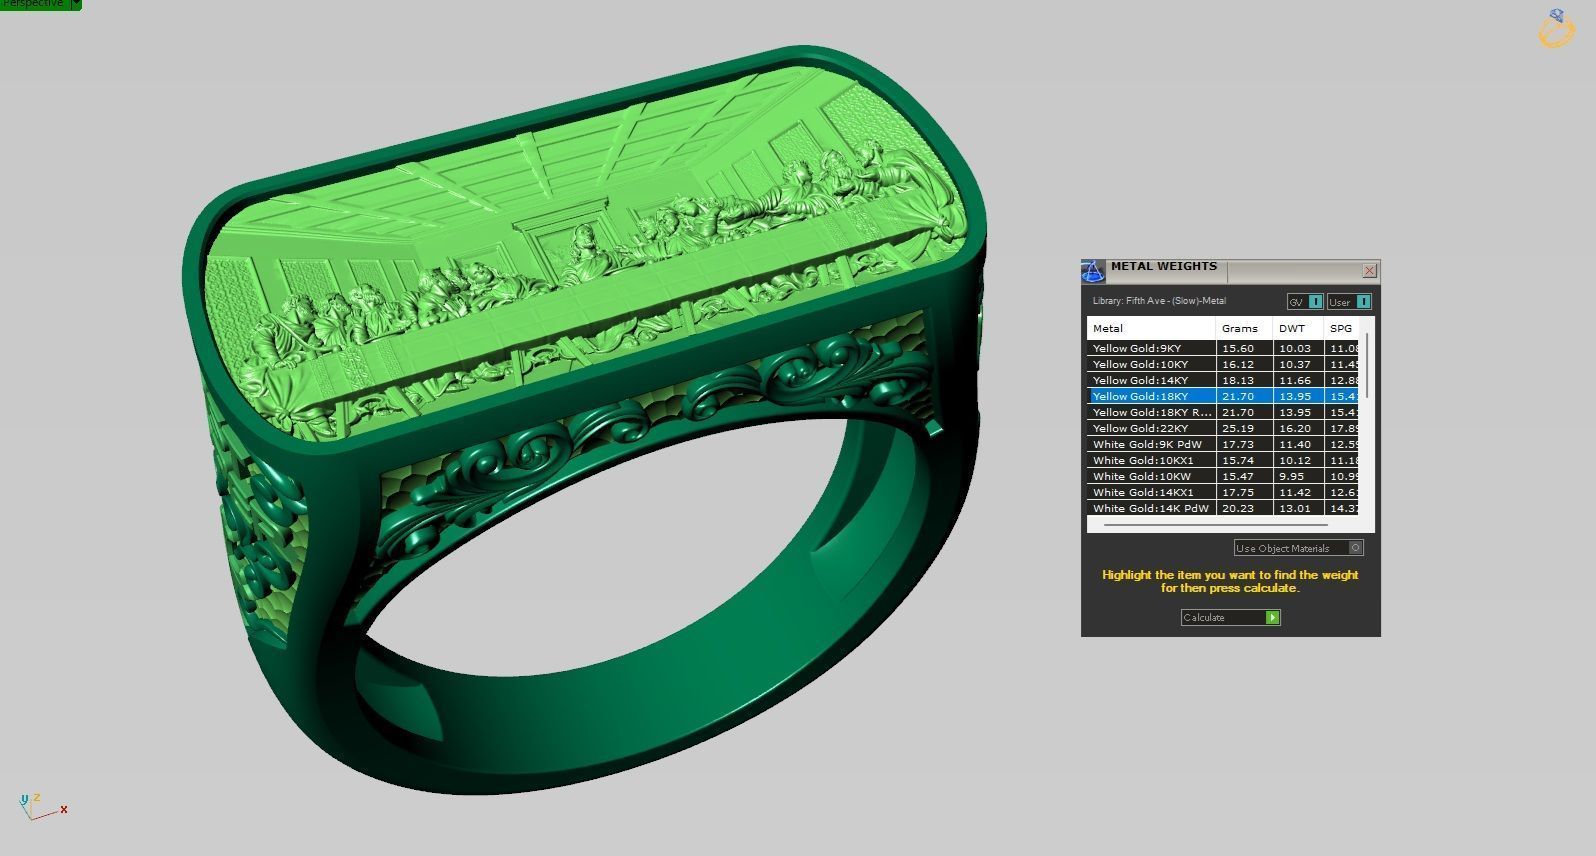
Task: Select the Yellow Gold:18KY R... row
Action: 1224,412
